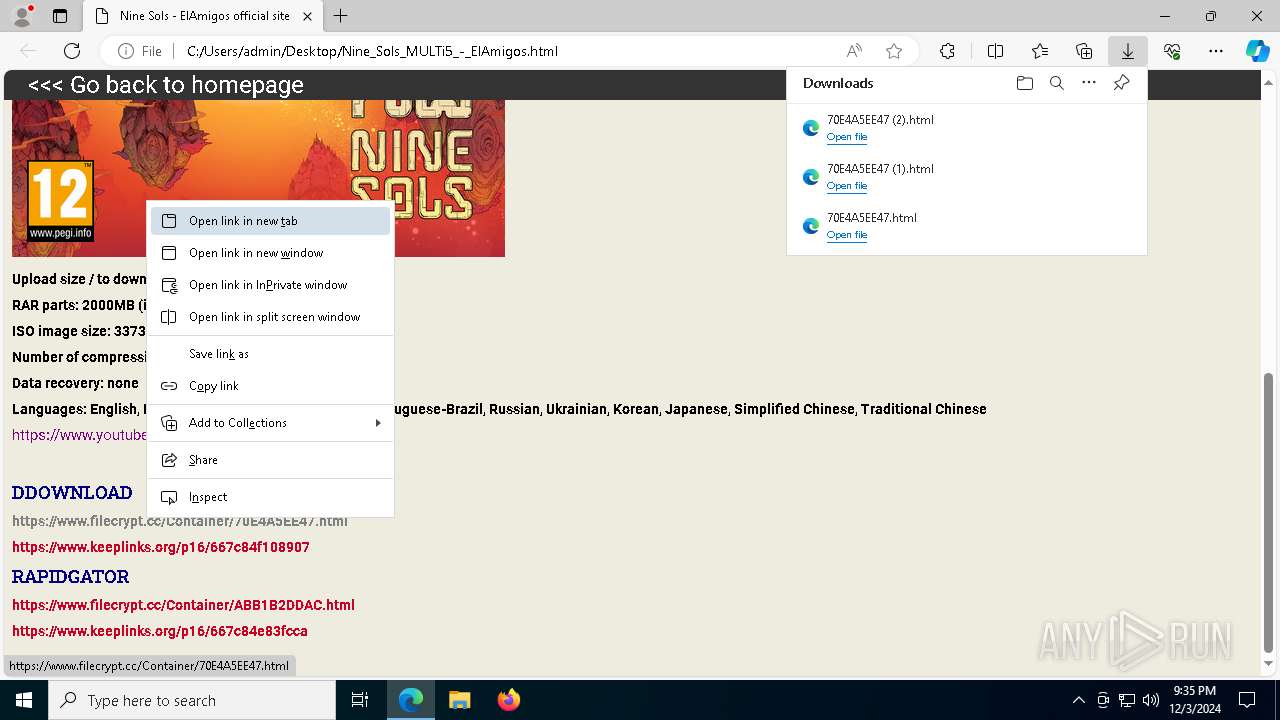Search downloads with magnifier icon
This screenshot has height=720, width=1280.
[1056, 83]
